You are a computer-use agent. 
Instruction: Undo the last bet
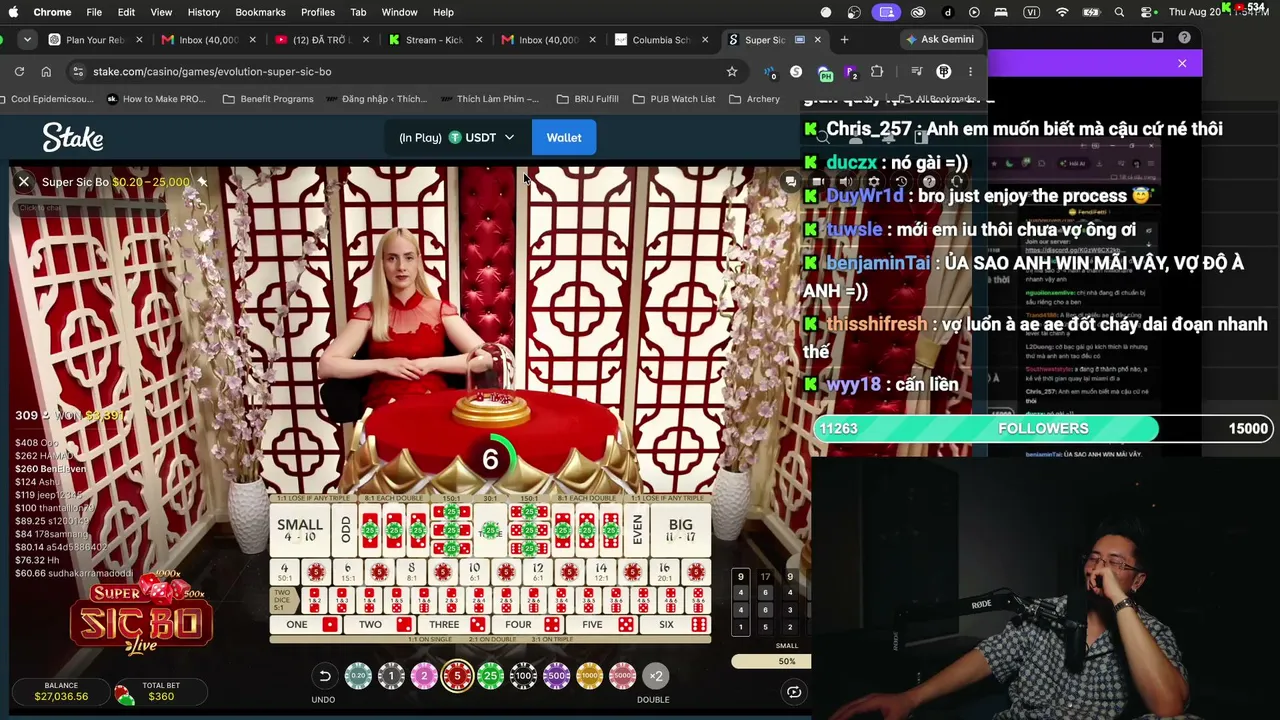coord(324,676)
